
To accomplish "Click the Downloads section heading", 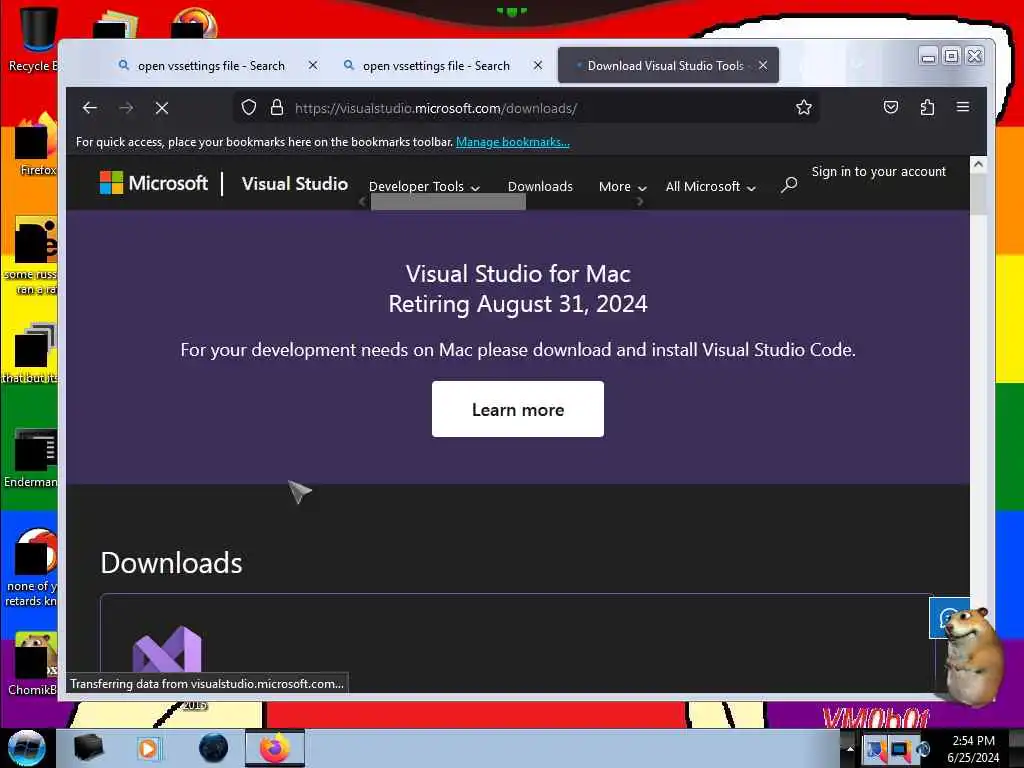I will click(171, 563).
